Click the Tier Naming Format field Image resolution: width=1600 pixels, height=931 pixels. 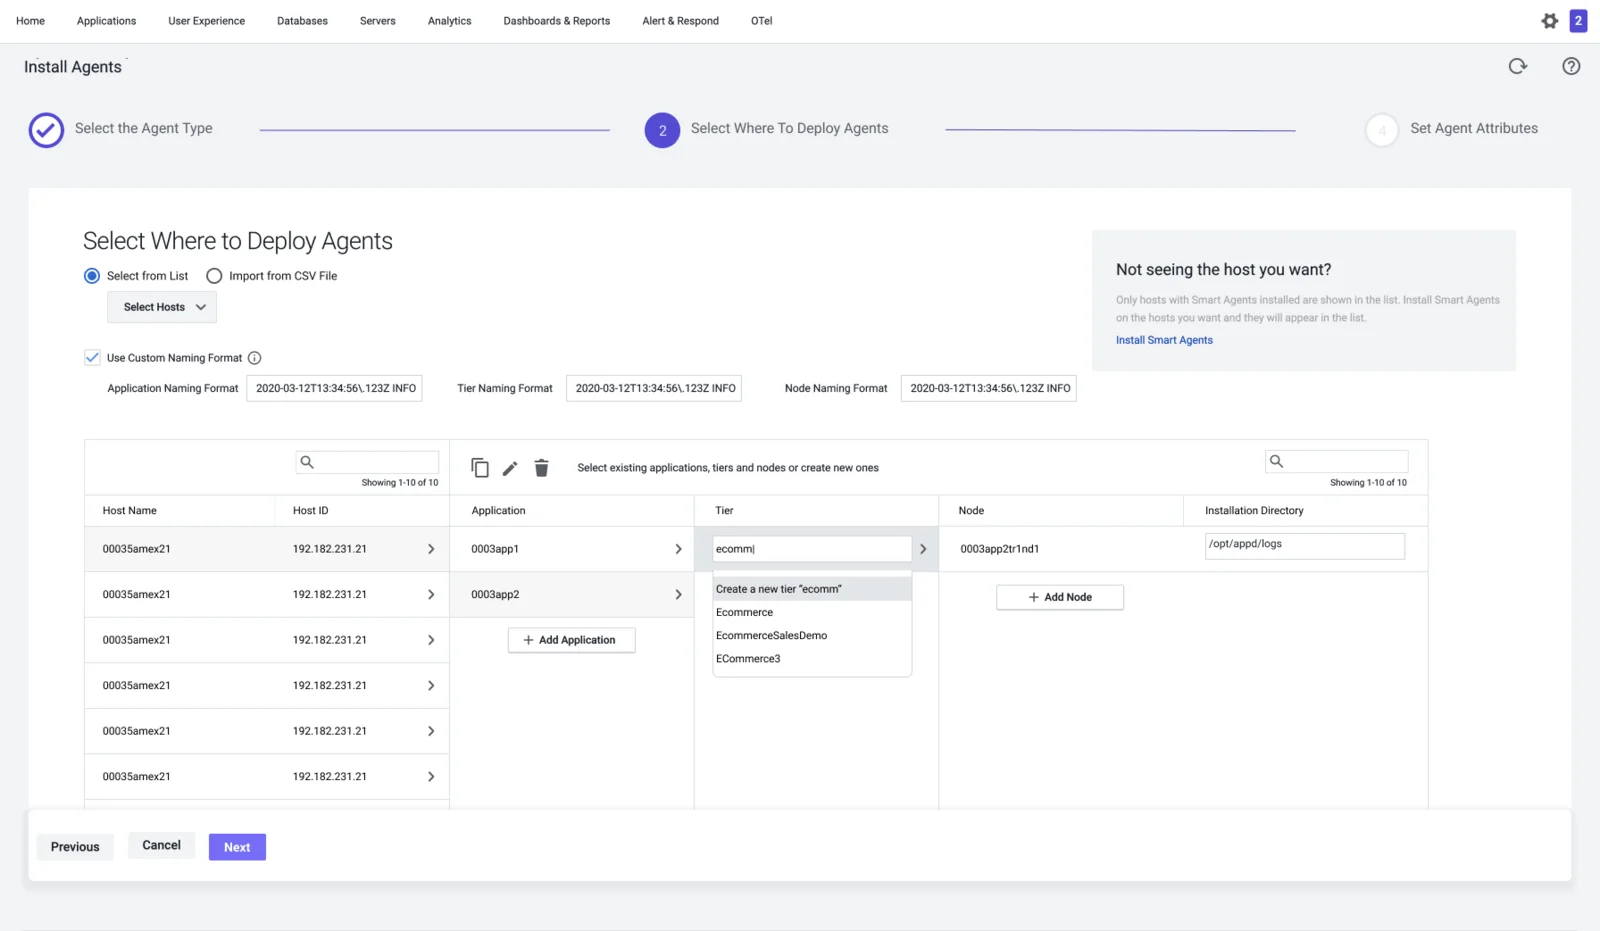(654, 388)
